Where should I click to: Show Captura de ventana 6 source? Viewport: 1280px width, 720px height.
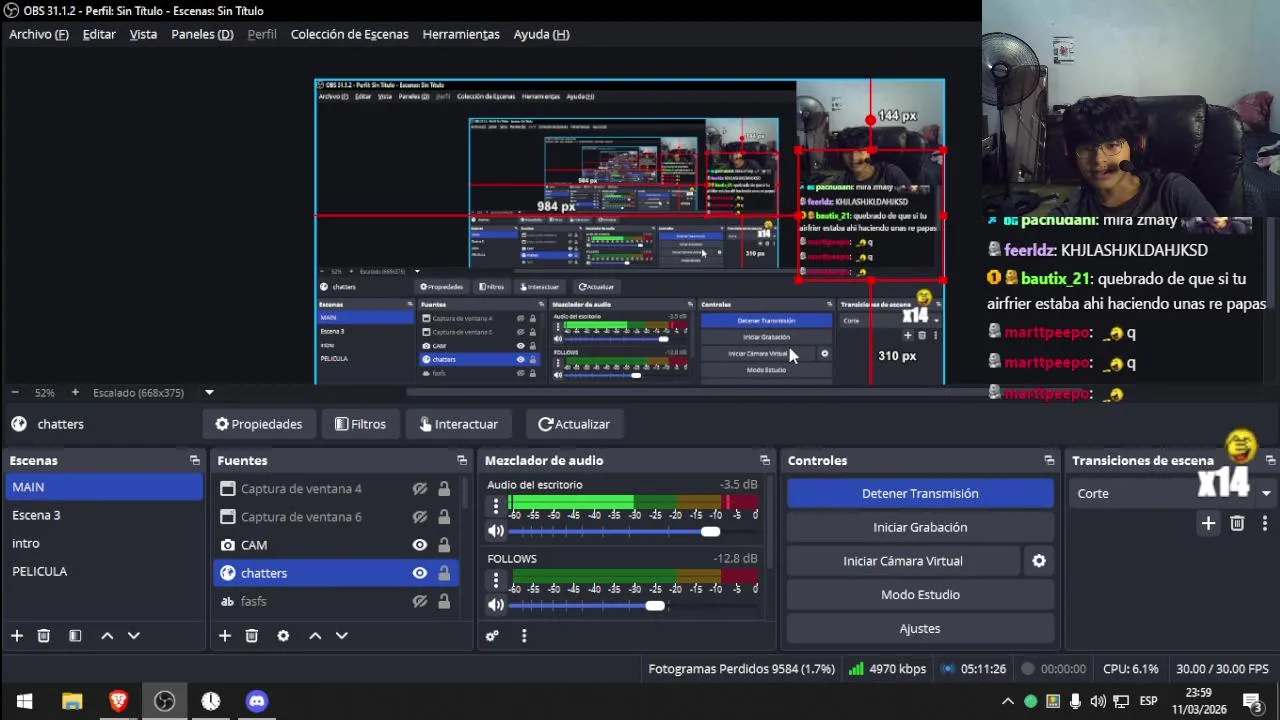(420, 517)
